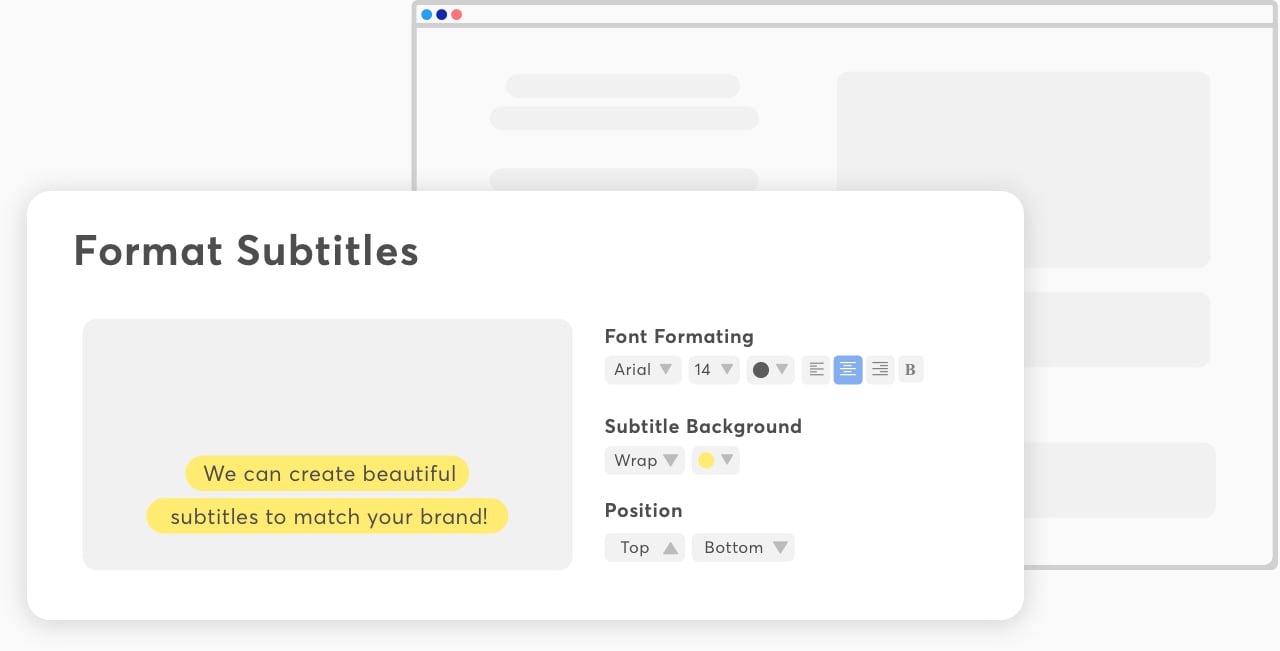The width and height of the screenshot is (1280, 651).
Task: Set subtitle position to Bottom
Action: [x=743, y=548]
